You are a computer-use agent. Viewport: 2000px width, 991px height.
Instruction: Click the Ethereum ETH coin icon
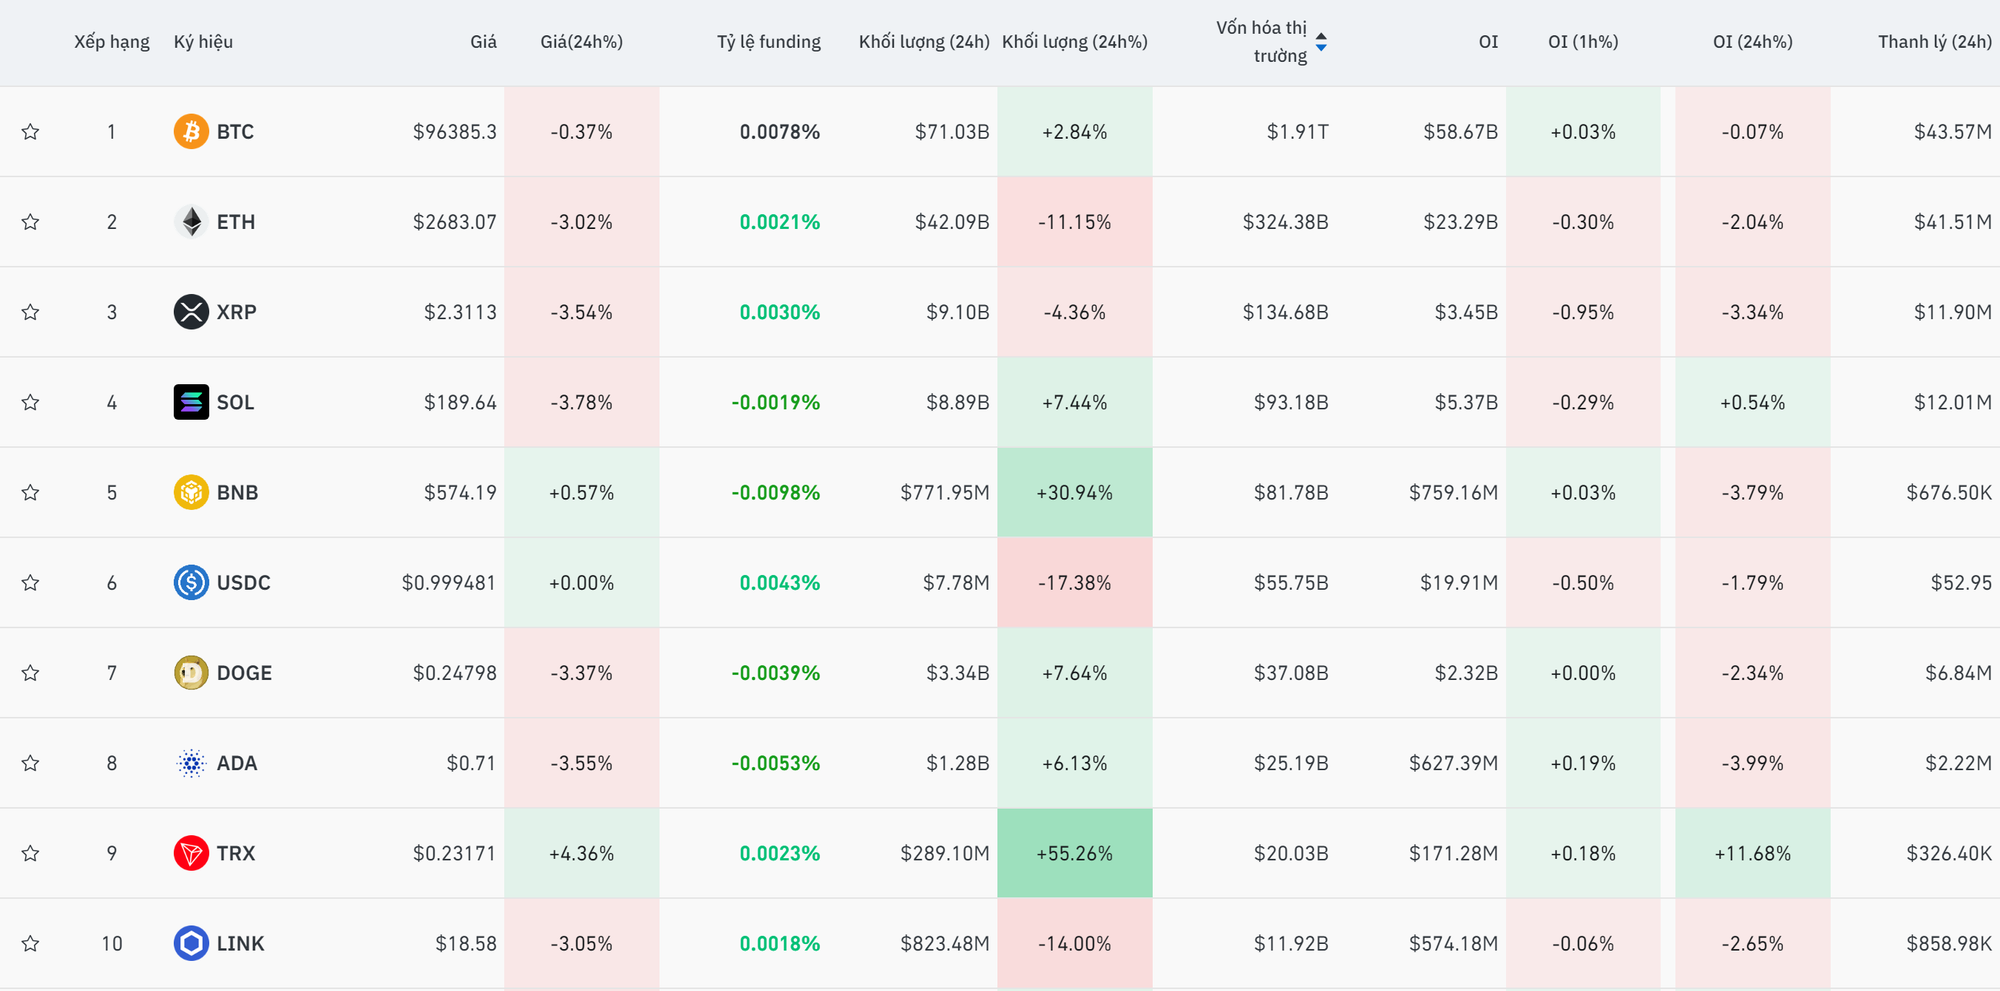(191, 222)
